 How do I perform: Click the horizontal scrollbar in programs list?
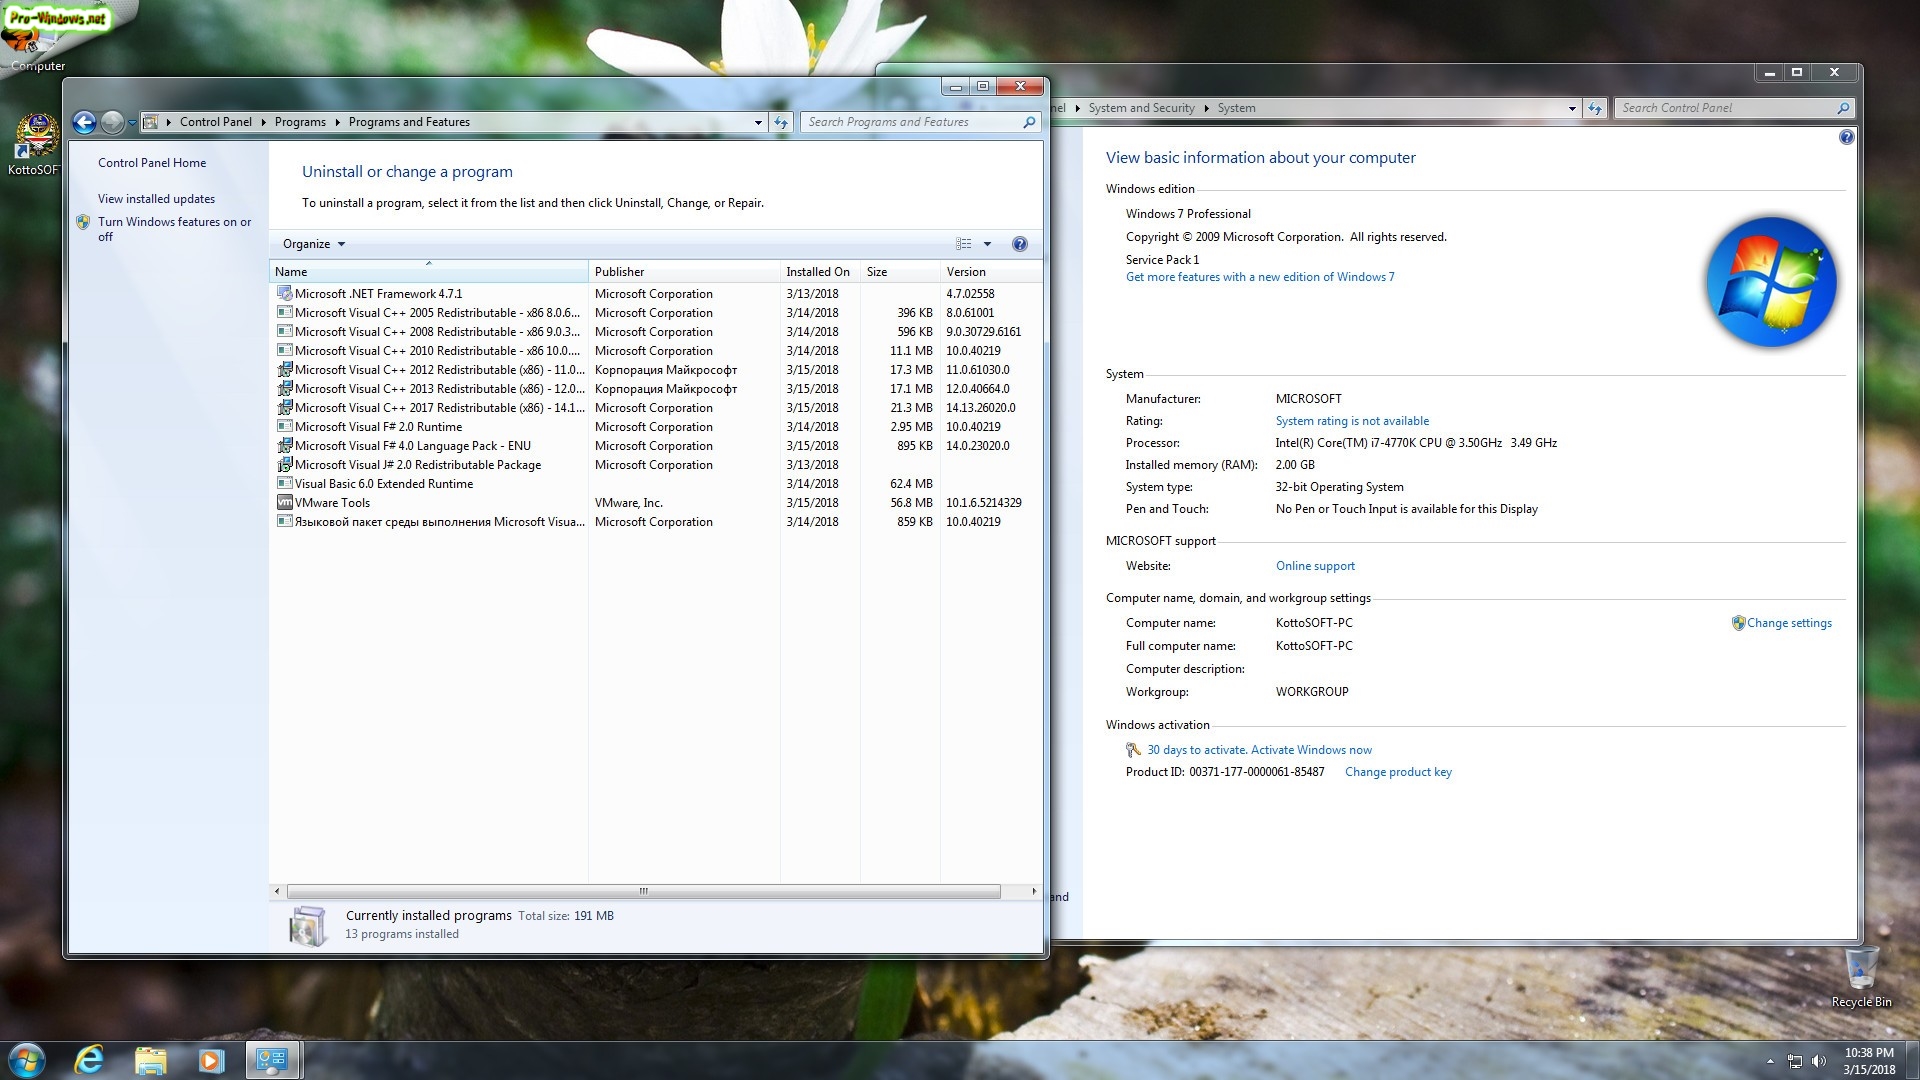[x=643, y=891]
